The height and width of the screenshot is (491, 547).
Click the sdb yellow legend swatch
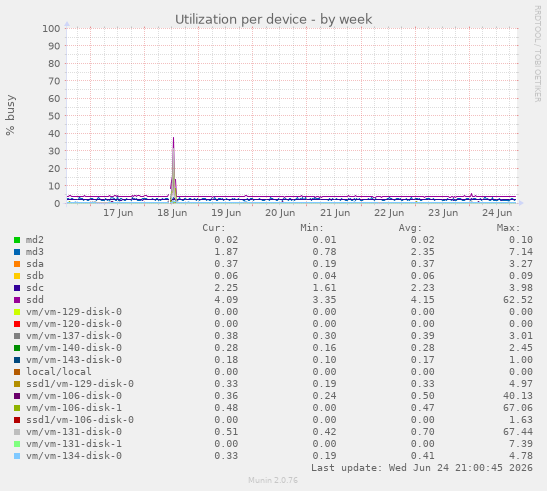pos(17,276)
